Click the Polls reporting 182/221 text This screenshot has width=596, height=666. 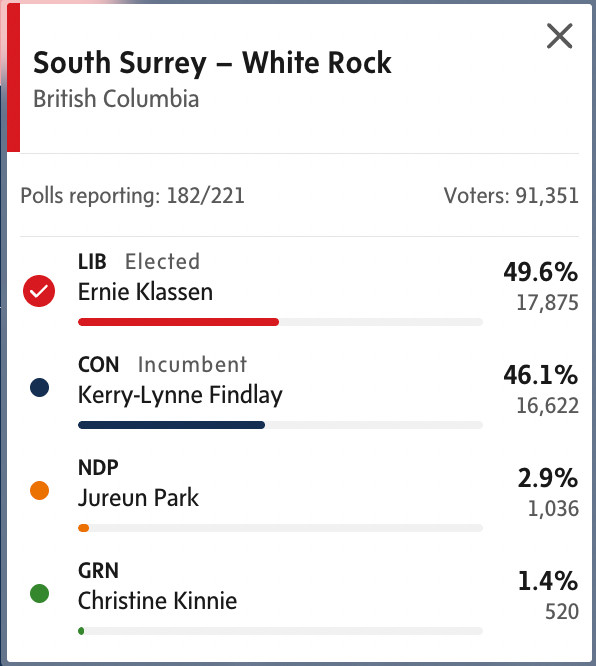click(133, 196)
